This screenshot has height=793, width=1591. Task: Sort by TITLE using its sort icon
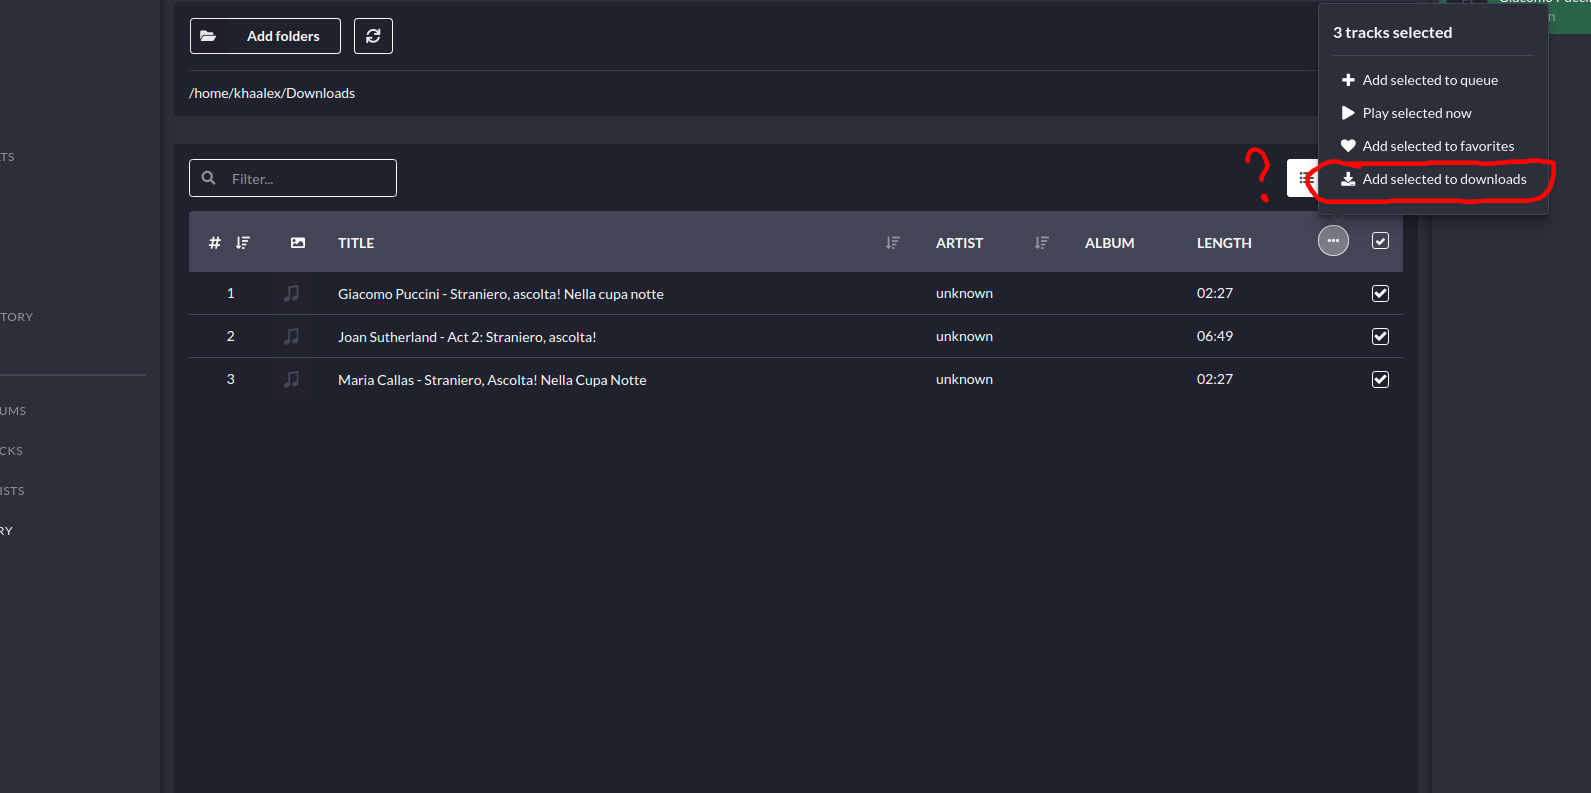point(893,243)
